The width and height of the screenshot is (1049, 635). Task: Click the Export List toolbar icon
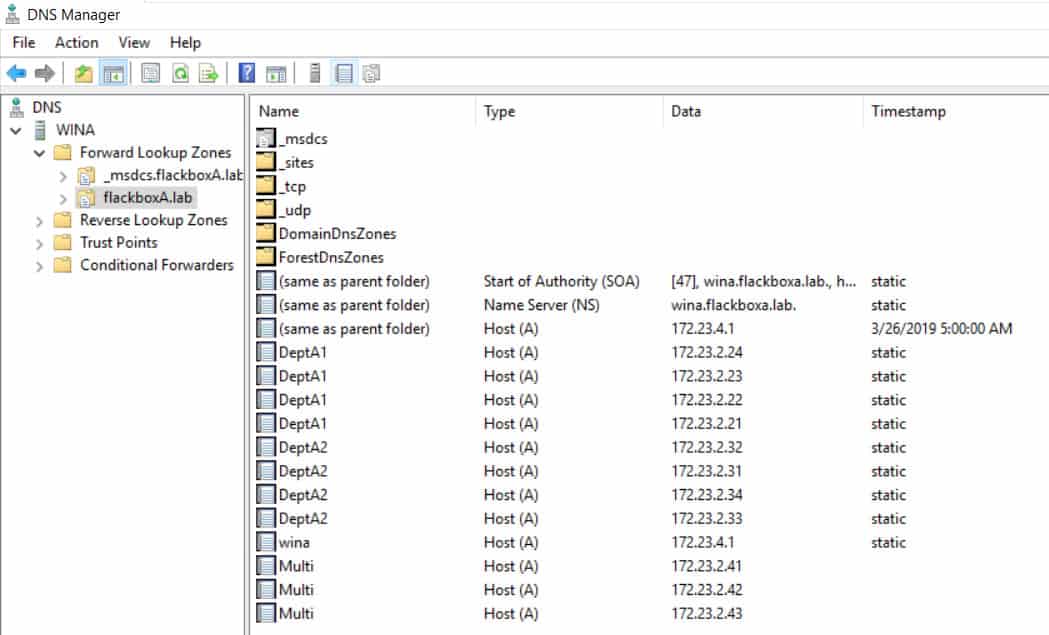[208, 73]
